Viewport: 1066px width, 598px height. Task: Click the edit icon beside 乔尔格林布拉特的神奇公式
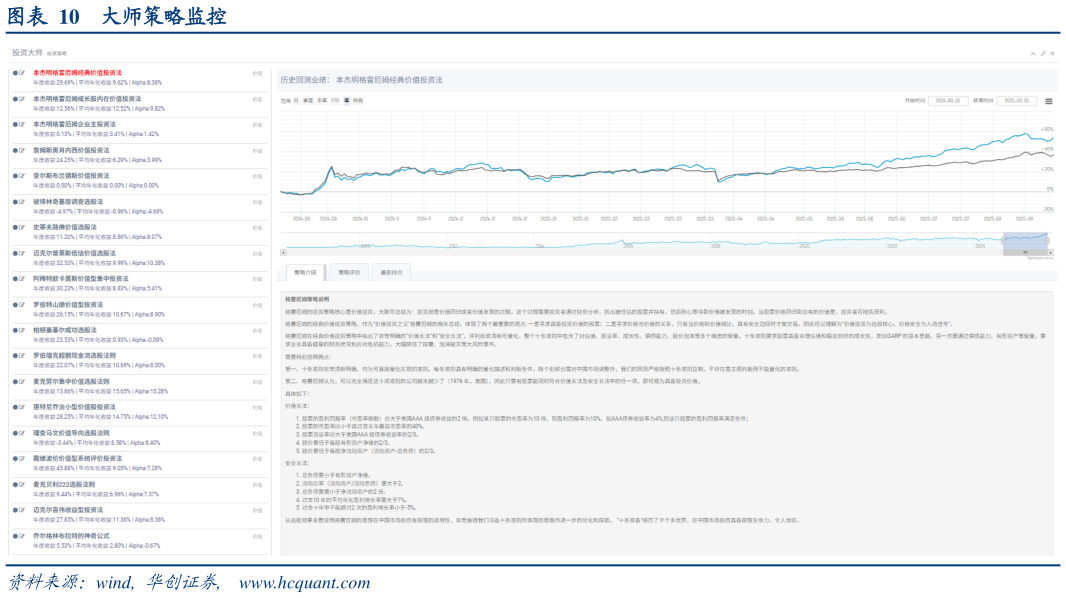(x=22, y=536)
